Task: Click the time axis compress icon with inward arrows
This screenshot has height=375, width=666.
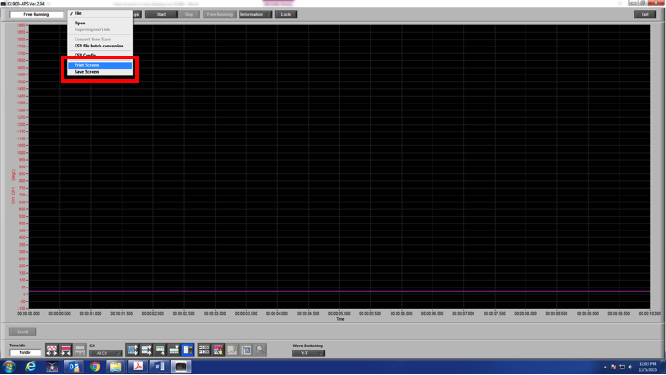Action: pyautogui.click(x=65, y=350)
